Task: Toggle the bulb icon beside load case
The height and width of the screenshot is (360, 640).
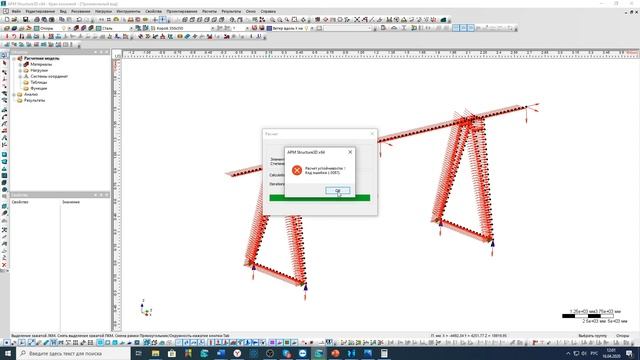Action: click(x=307, y=28)
